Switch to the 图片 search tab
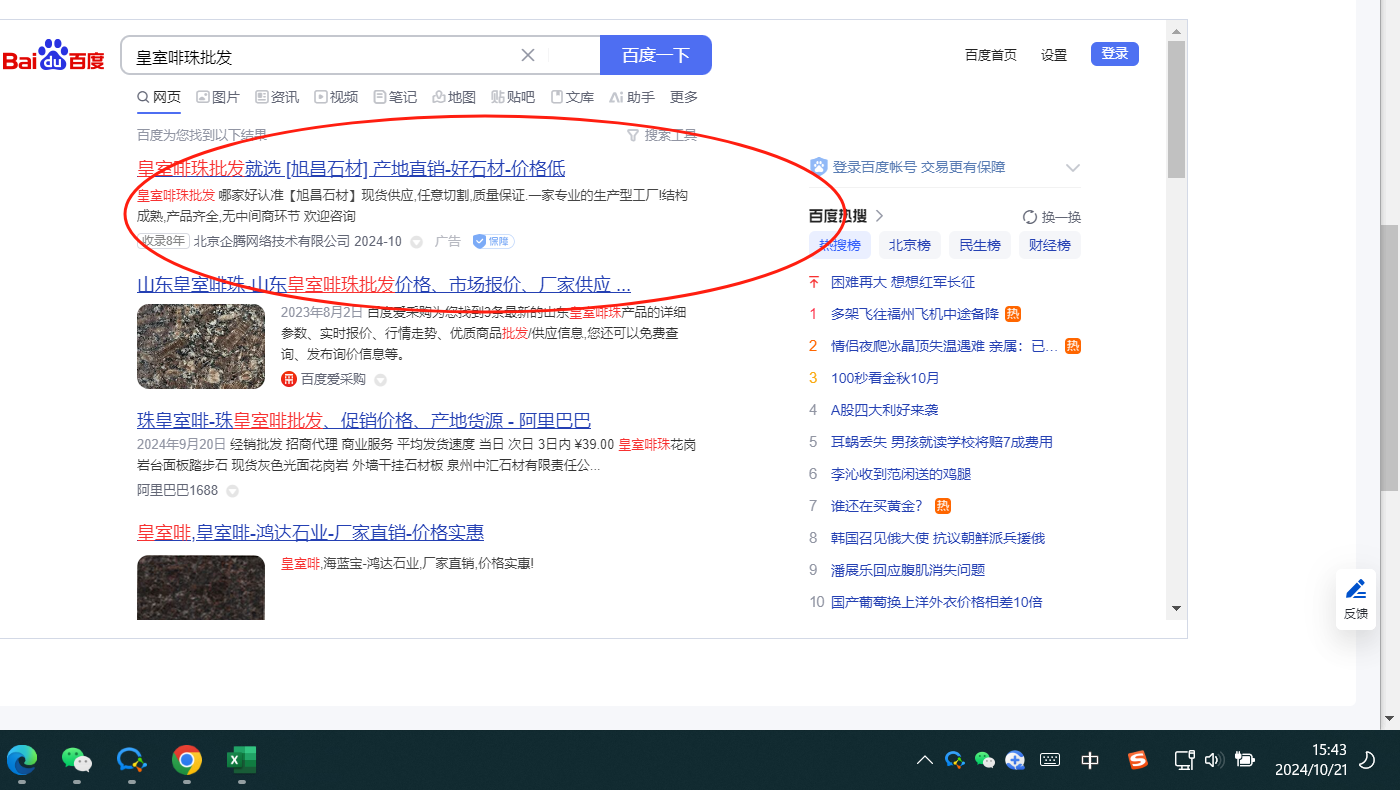Viewport: 1400px width, 790px height. point(218,97)
